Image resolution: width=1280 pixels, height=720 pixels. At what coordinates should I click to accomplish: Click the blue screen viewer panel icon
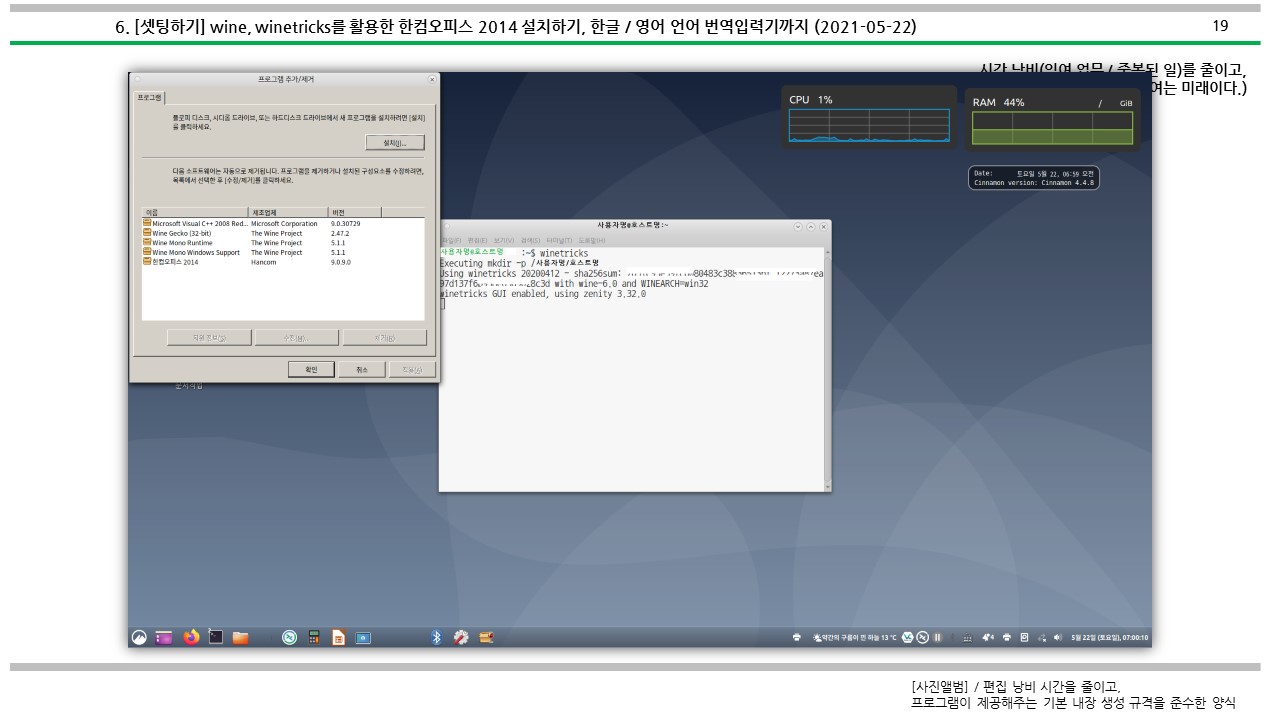[x=362, y=637]
